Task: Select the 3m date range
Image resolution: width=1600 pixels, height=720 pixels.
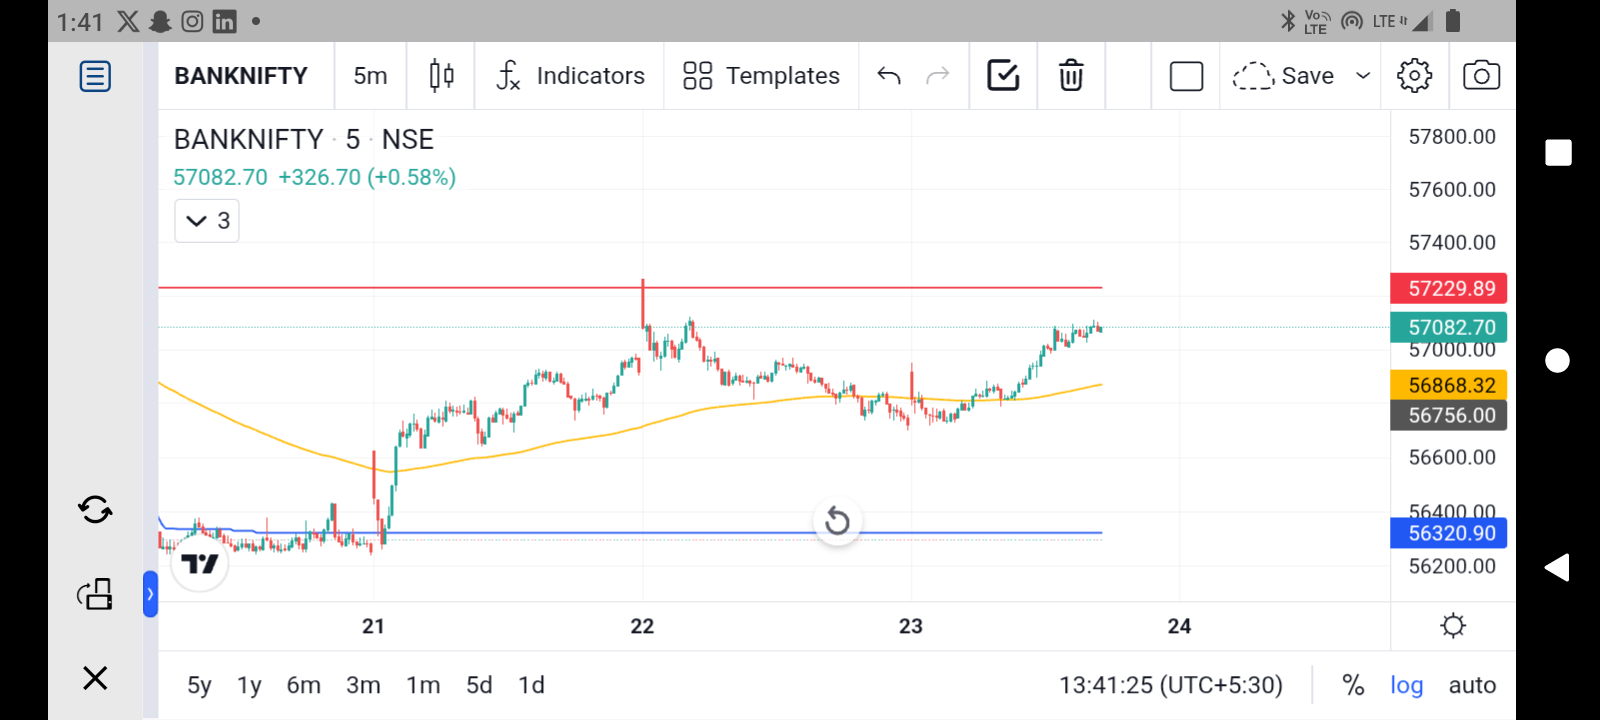Action: [x=363, y=685]
